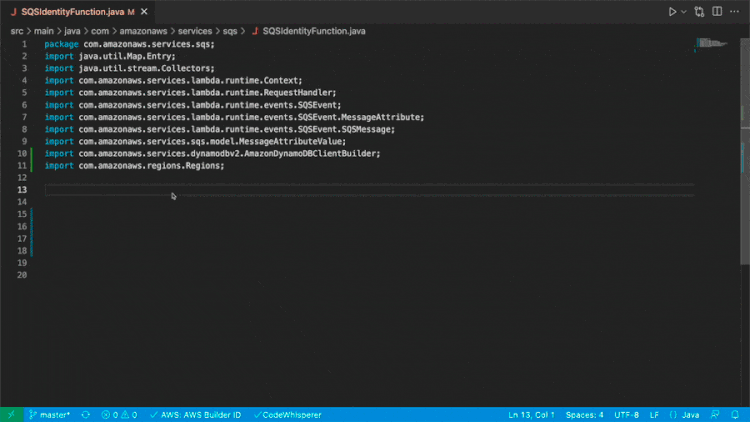750x422 pixels.
Task: Select the UTF-8 encoding indicator
Action: coord(626,415)
